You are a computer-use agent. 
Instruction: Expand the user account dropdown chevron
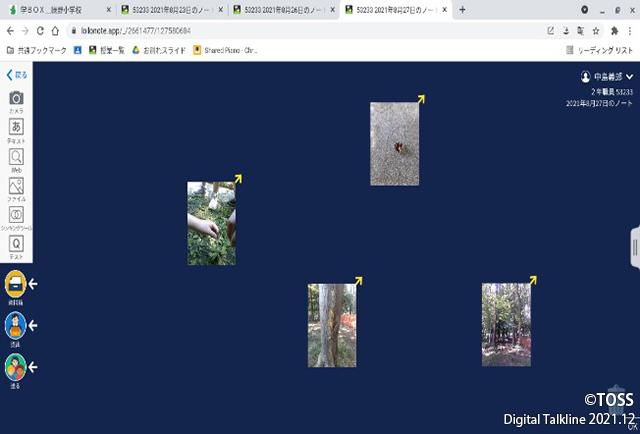(x=630, y=76)
